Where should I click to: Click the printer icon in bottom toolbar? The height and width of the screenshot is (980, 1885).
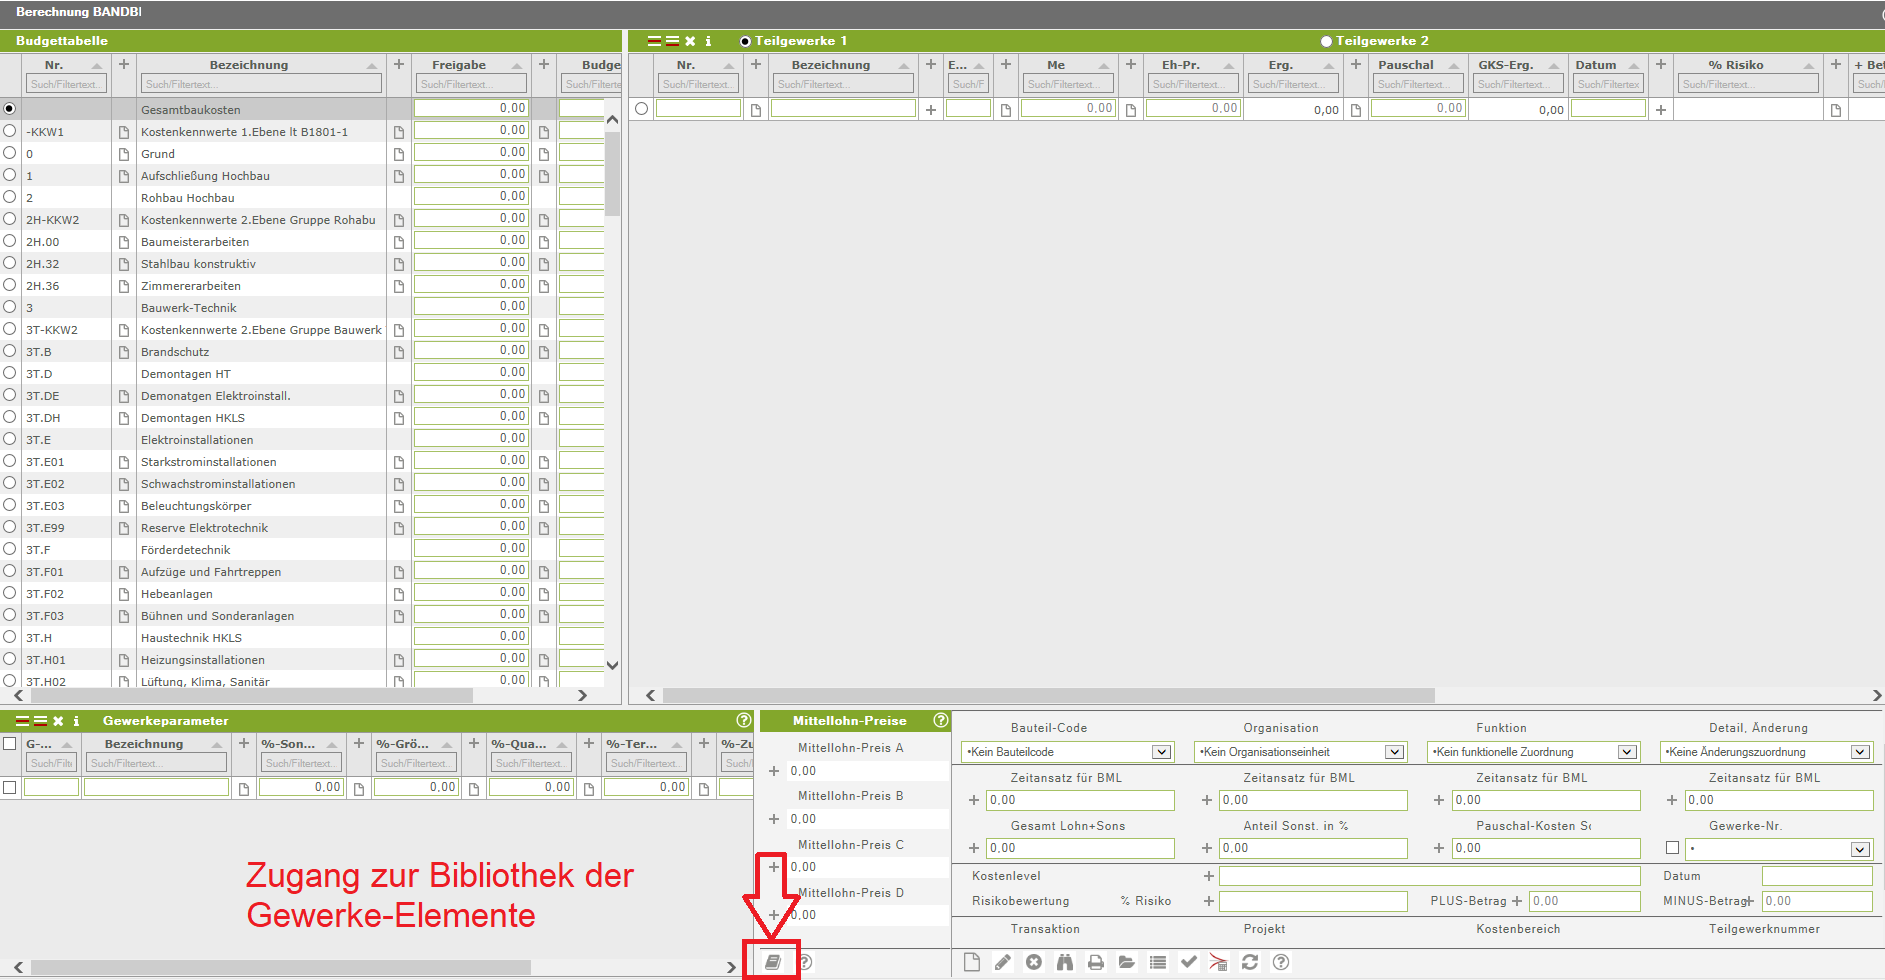[1096, 962]
